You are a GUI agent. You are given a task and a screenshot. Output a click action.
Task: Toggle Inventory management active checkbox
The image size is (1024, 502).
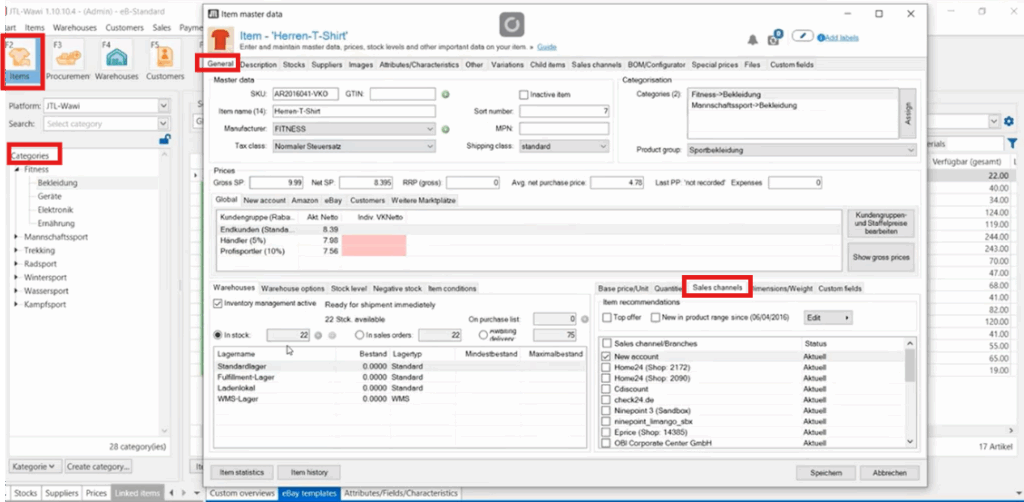[x=218, y=304]
